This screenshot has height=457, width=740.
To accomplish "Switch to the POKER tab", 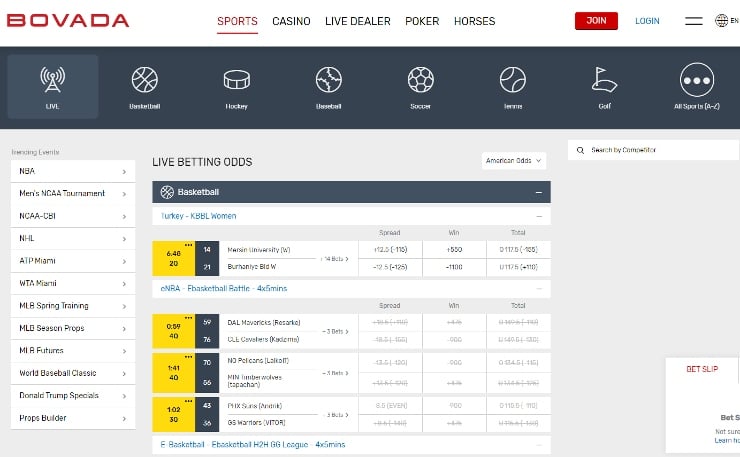I will (422, 21).
